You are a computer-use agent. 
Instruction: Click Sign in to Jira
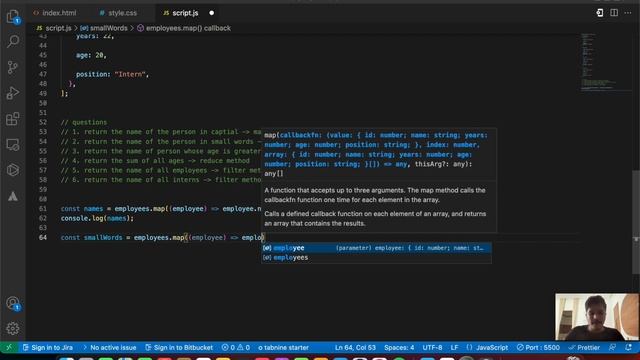48,348
